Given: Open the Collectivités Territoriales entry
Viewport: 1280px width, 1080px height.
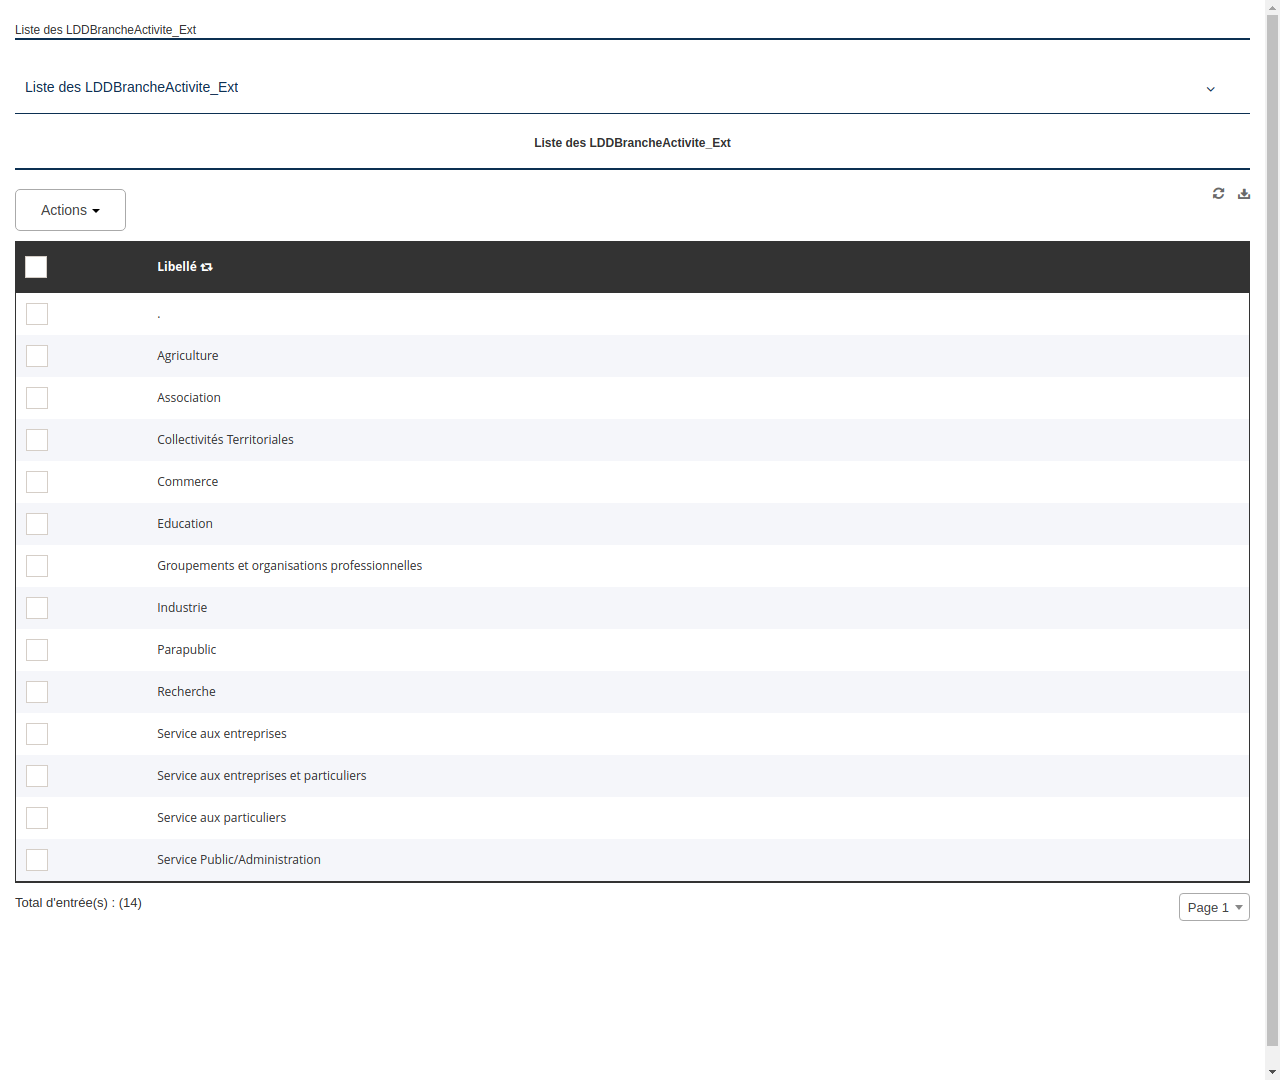Looking at the screenshot, I should 225,439.
